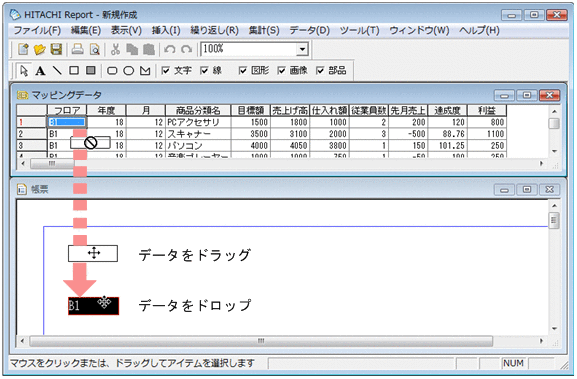Toggle the 部品 checkbox
The image size is (577, 379).
coord(320,70)
